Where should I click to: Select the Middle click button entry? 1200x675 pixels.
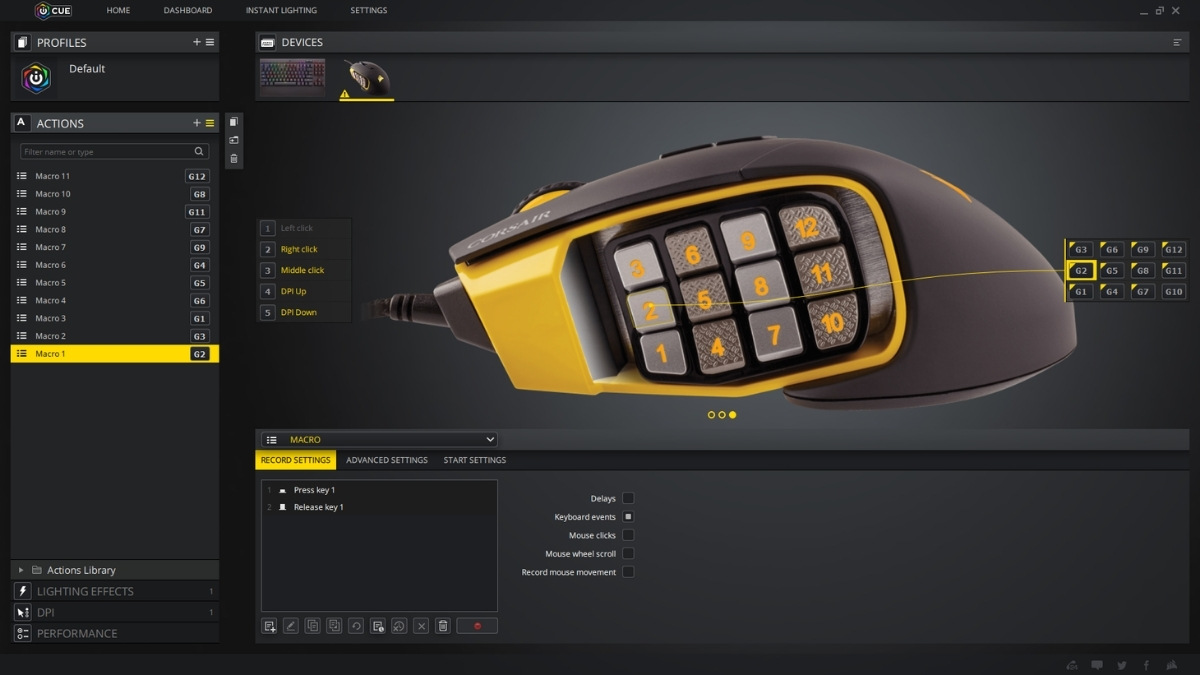click(305, 270)
